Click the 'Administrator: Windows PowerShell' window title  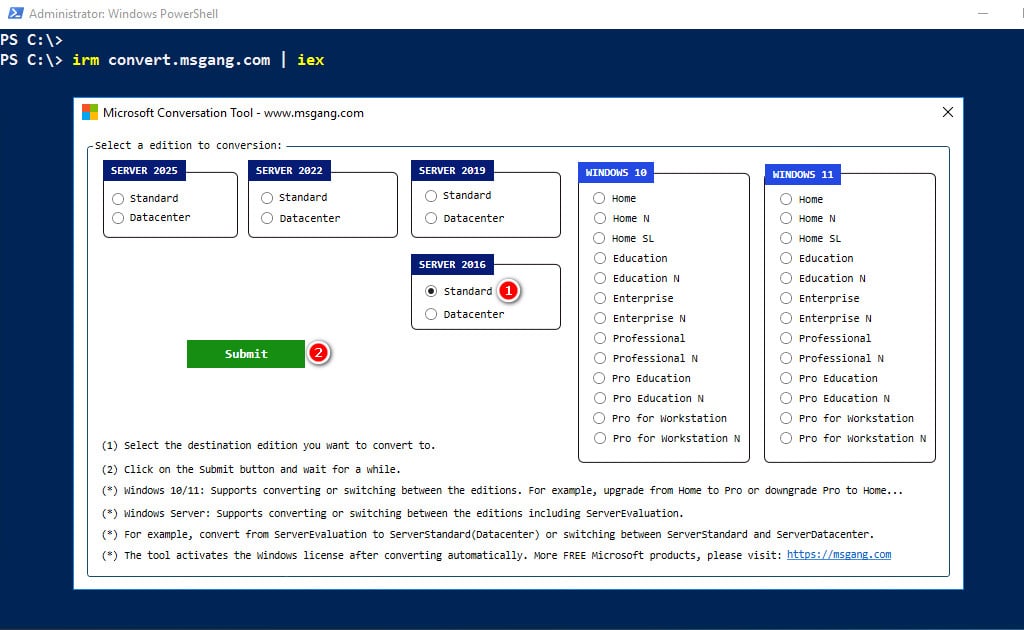point(123,14)
